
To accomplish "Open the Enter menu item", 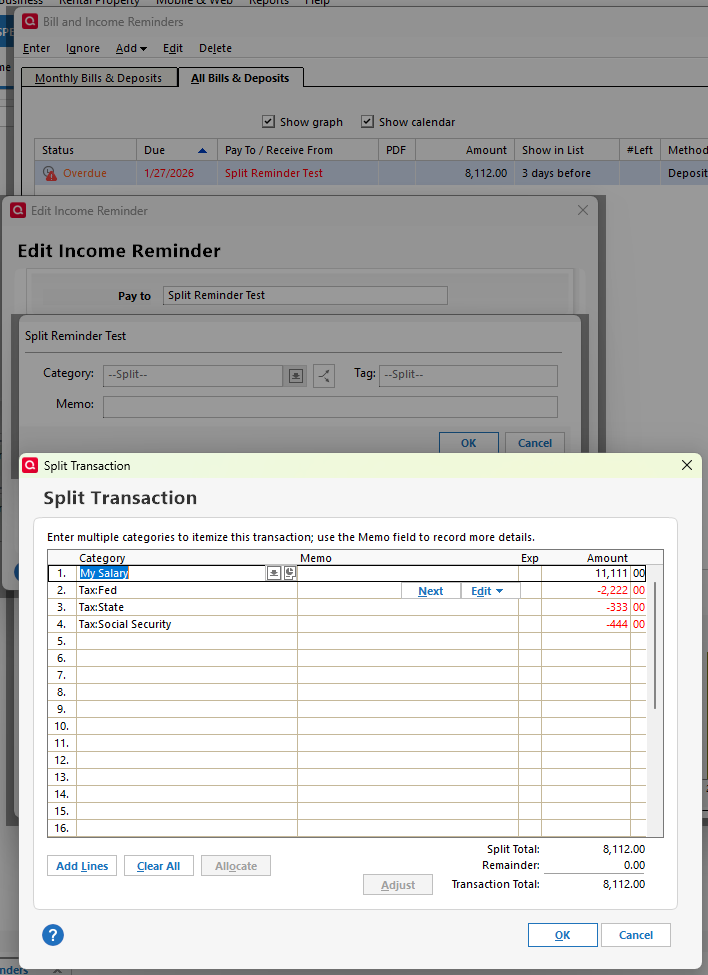I will pos(36,48).
